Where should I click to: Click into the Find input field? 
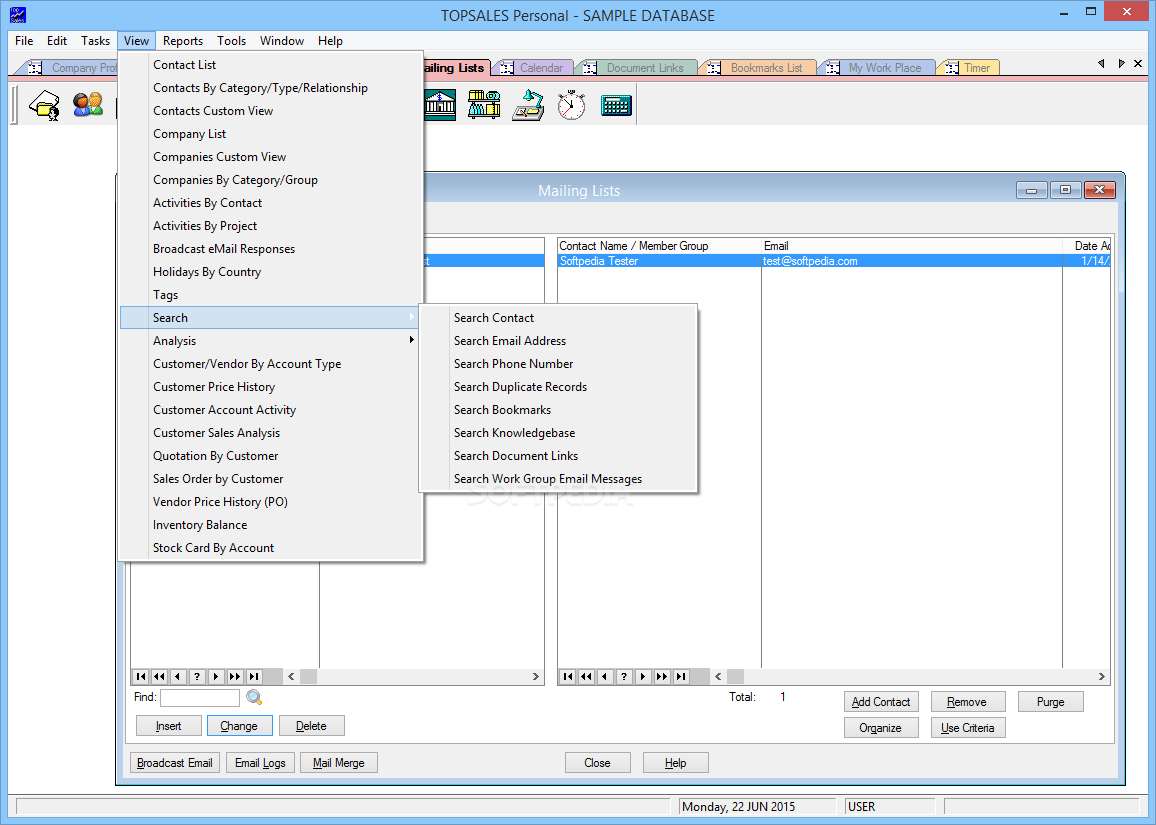[x=200, y=697]
